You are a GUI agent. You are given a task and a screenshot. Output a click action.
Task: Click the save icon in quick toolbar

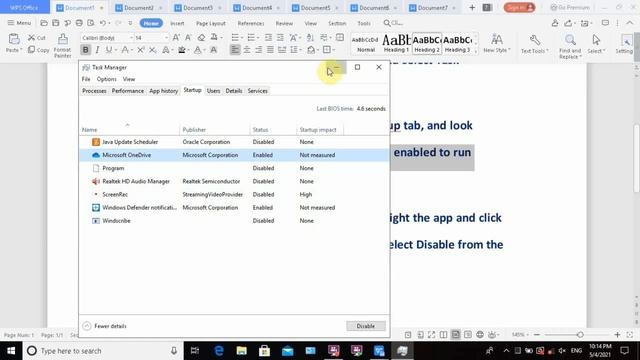tap(56, 23)
